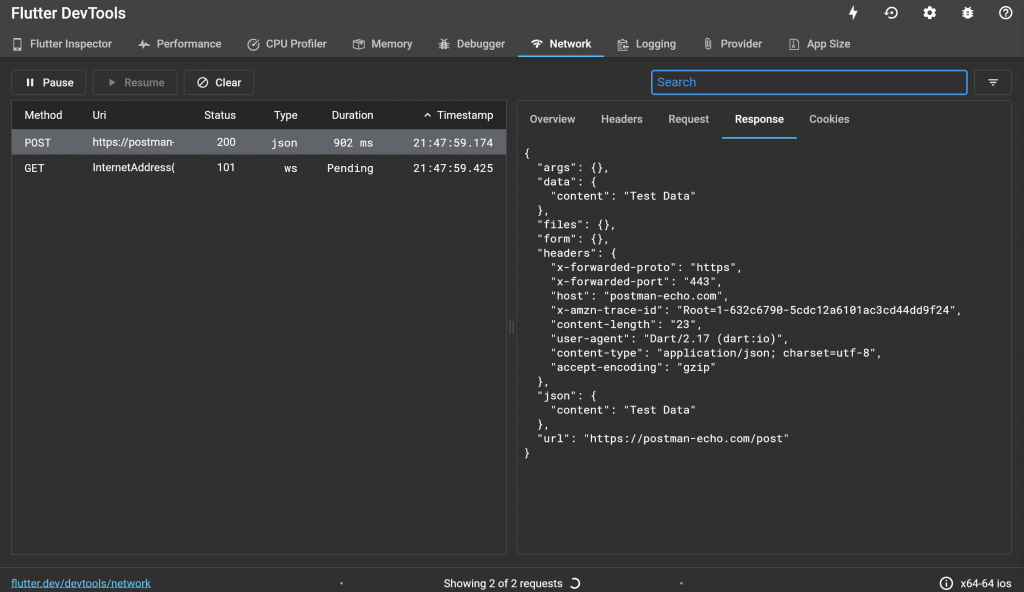Sort by the Method column header

[x=43, y=115]
